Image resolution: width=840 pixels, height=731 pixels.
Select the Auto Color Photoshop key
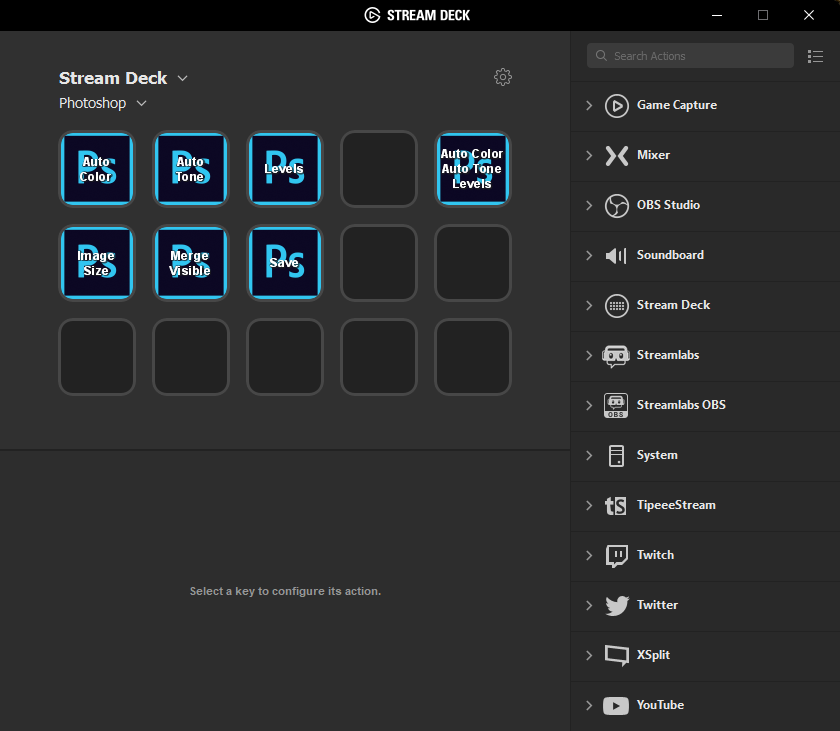[96, 169]
